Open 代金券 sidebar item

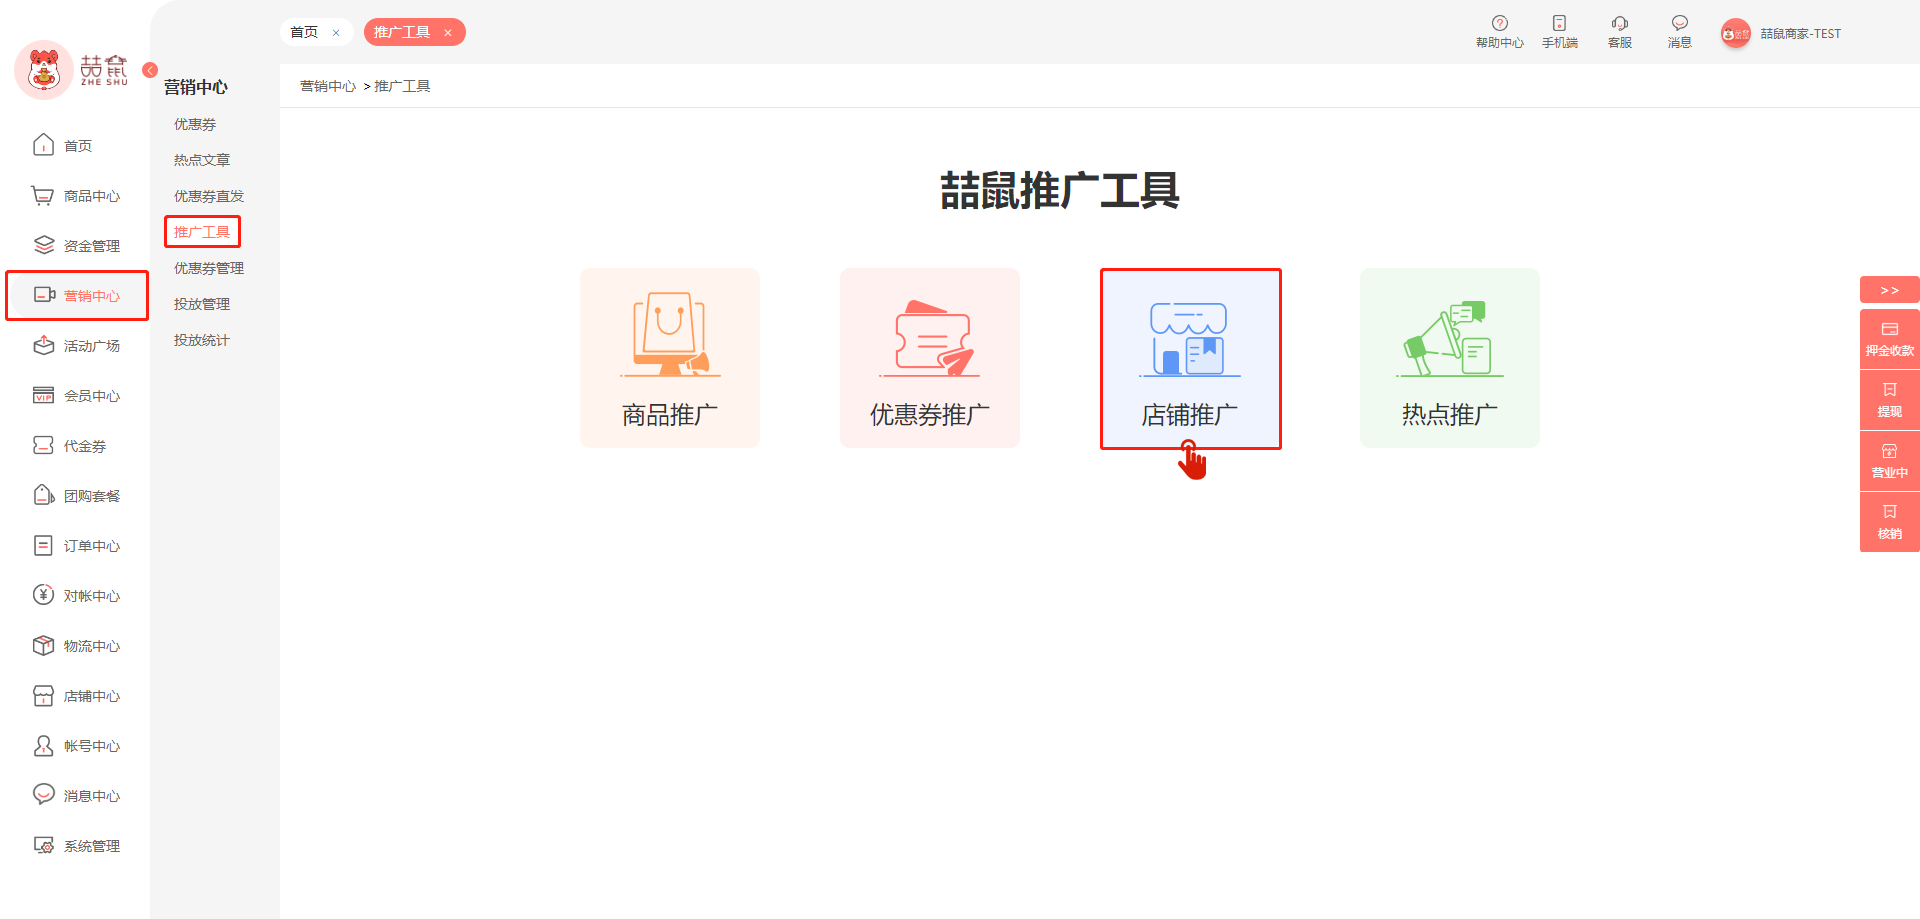pyautogui.click(x=70, y=446)
